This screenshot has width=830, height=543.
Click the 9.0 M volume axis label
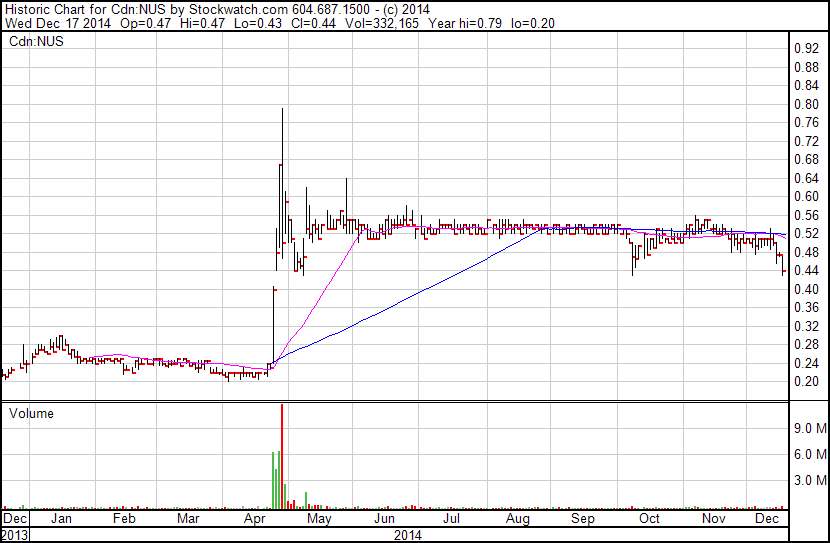pyautogui.click(x=808, y=428)
